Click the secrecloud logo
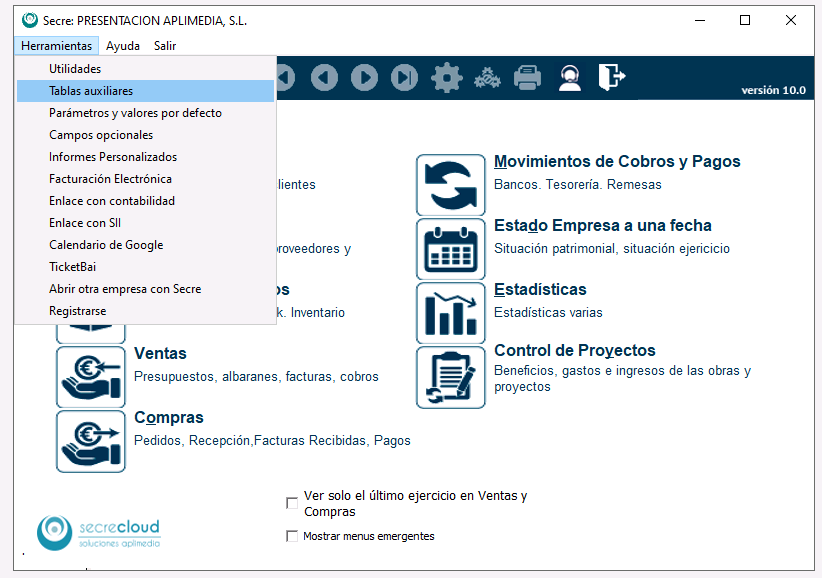The width and height of the screenshot is (822, 578). (98, 532)
